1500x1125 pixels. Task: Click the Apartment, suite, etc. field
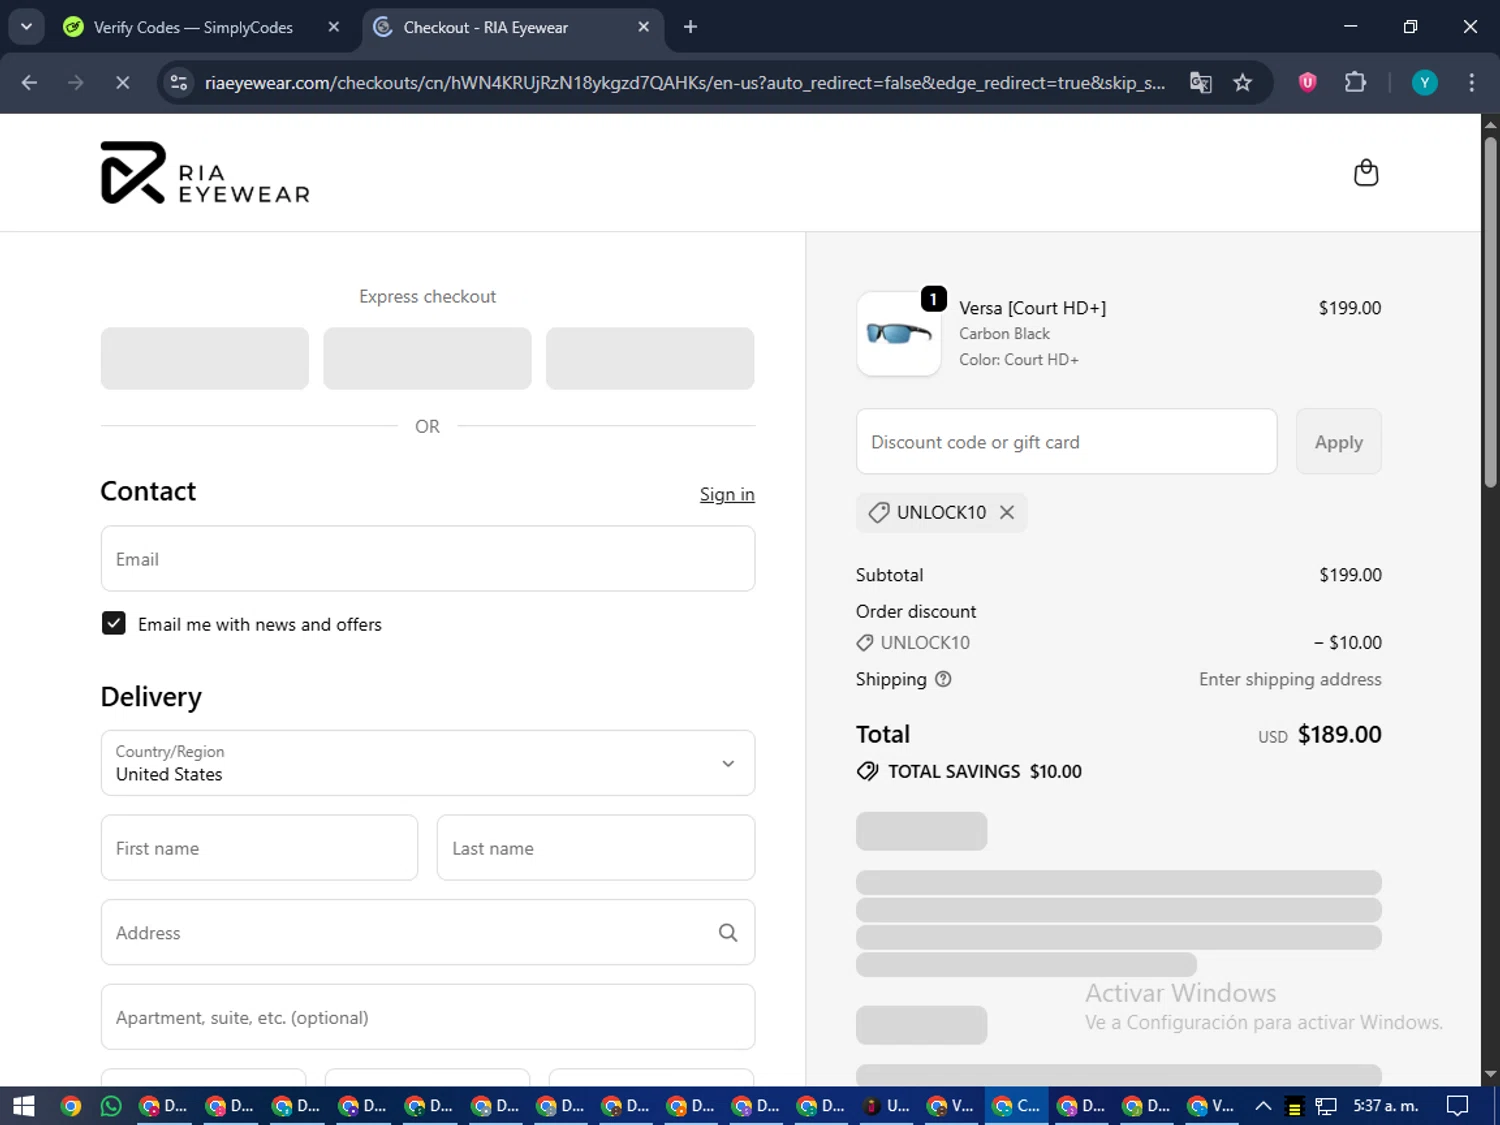coord(428,1017)
